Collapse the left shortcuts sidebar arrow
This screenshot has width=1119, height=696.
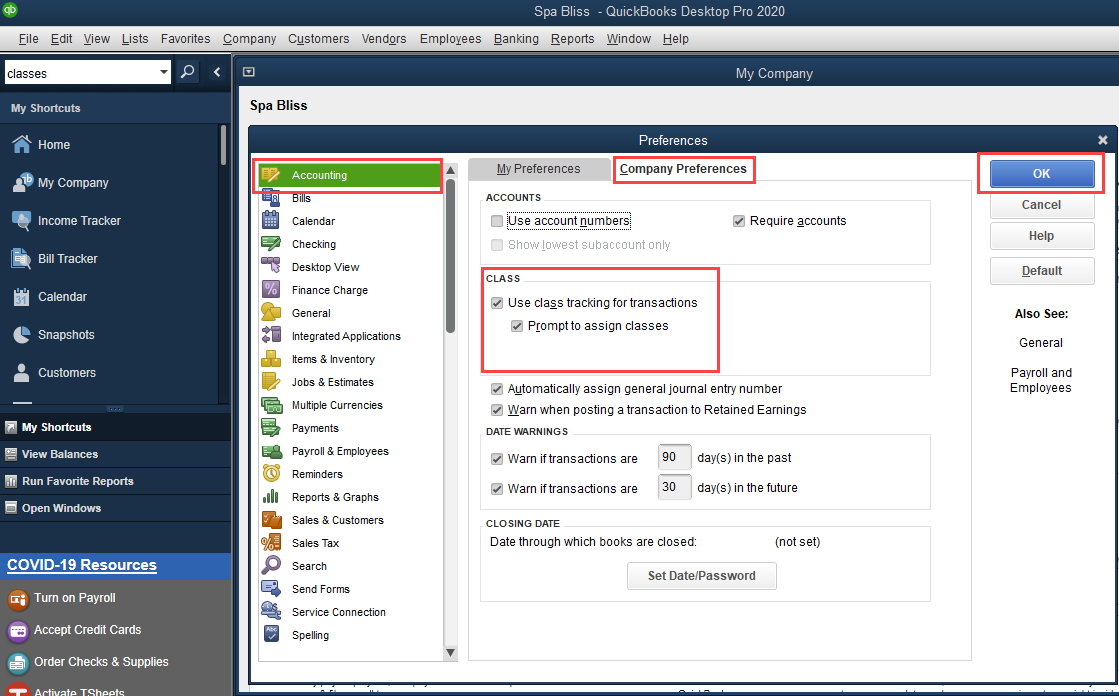(217, 72)
